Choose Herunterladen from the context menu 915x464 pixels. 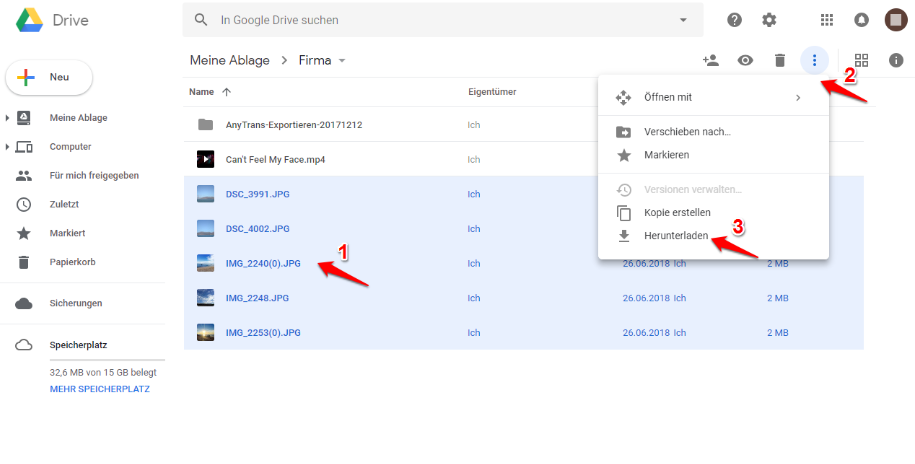[x=675, y=236]
